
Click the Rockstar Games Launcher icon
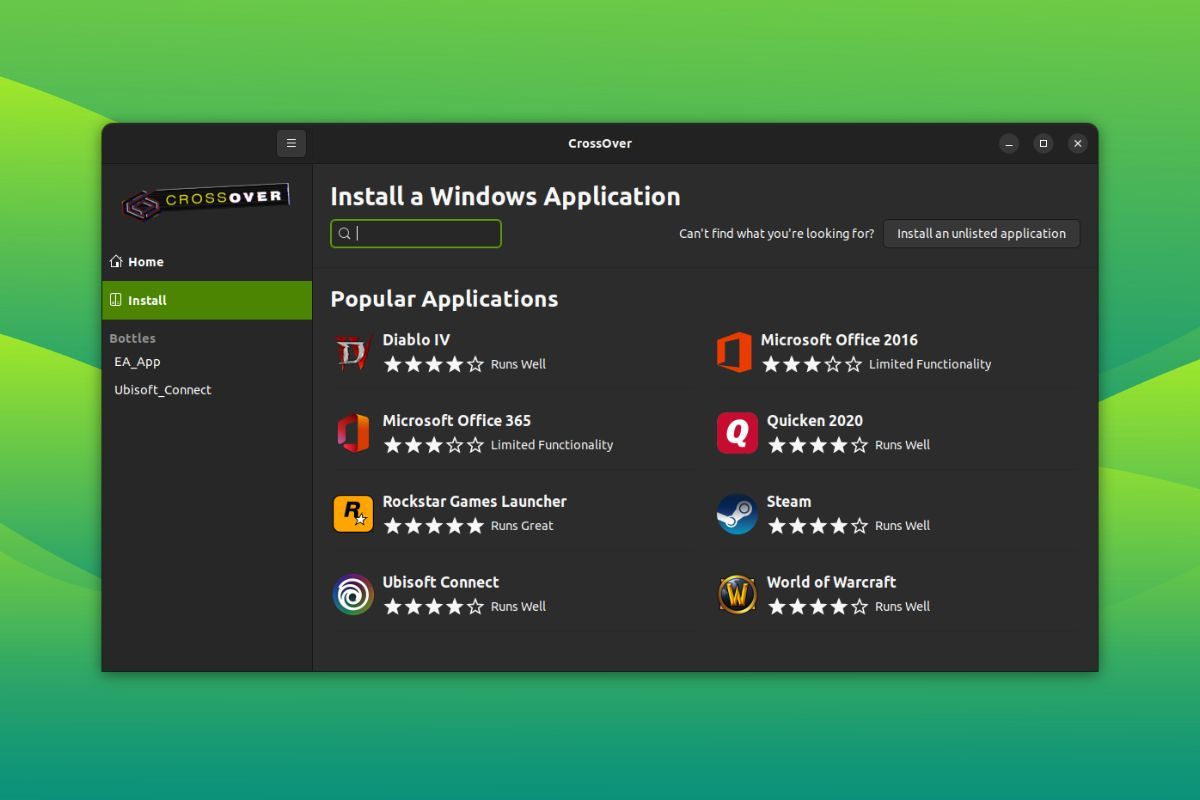352,514
